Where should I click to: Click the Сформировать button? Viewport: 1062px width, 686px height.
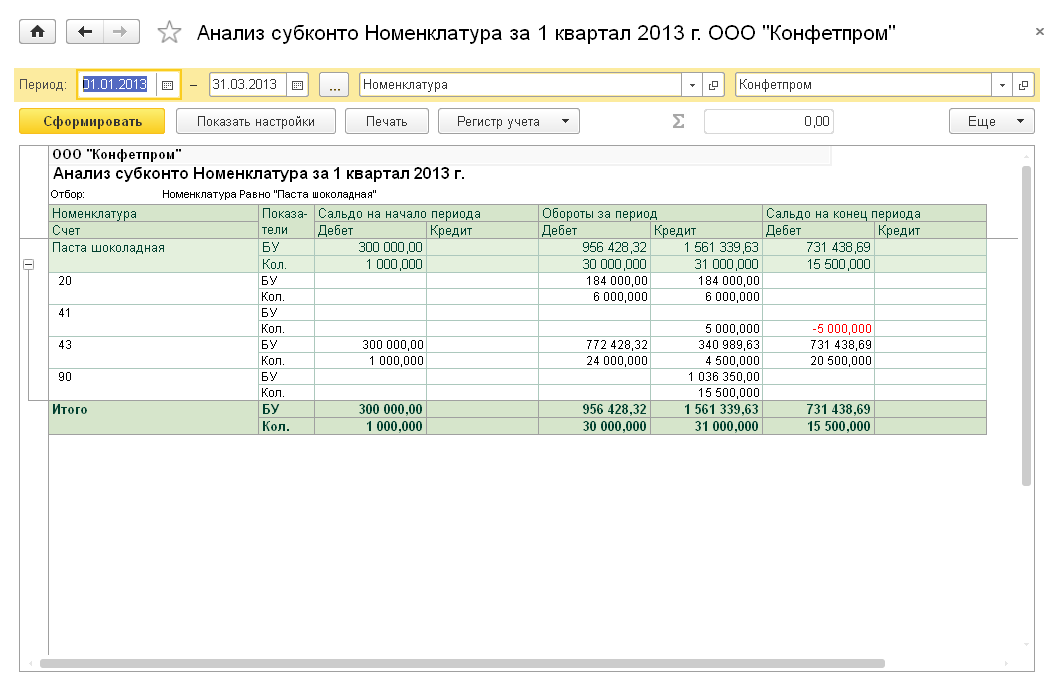point(92,121)
